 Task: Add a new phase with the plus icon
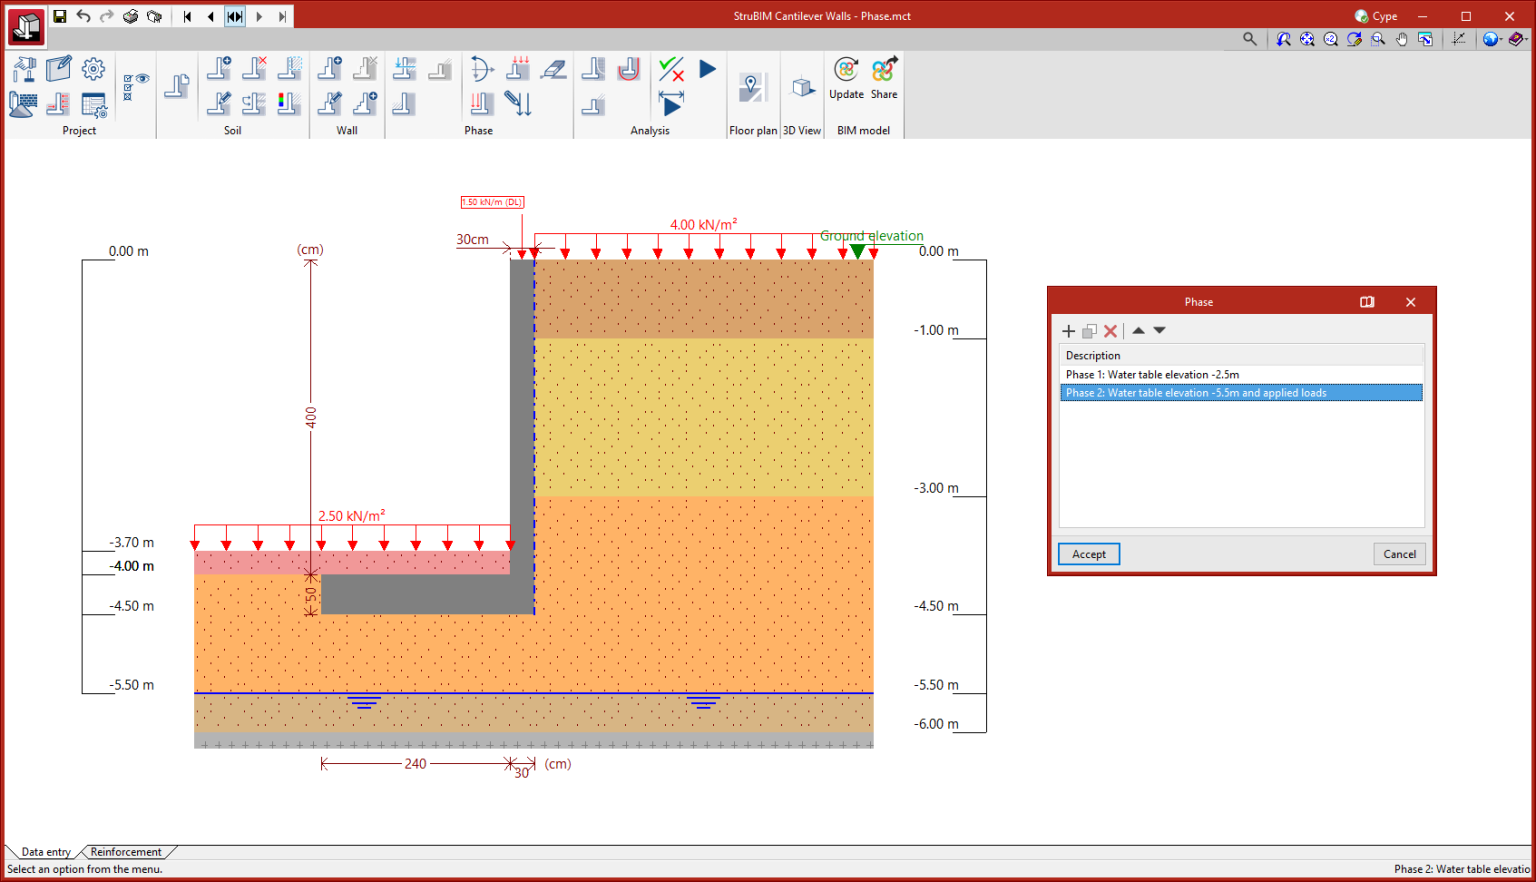coord(1068,331)
